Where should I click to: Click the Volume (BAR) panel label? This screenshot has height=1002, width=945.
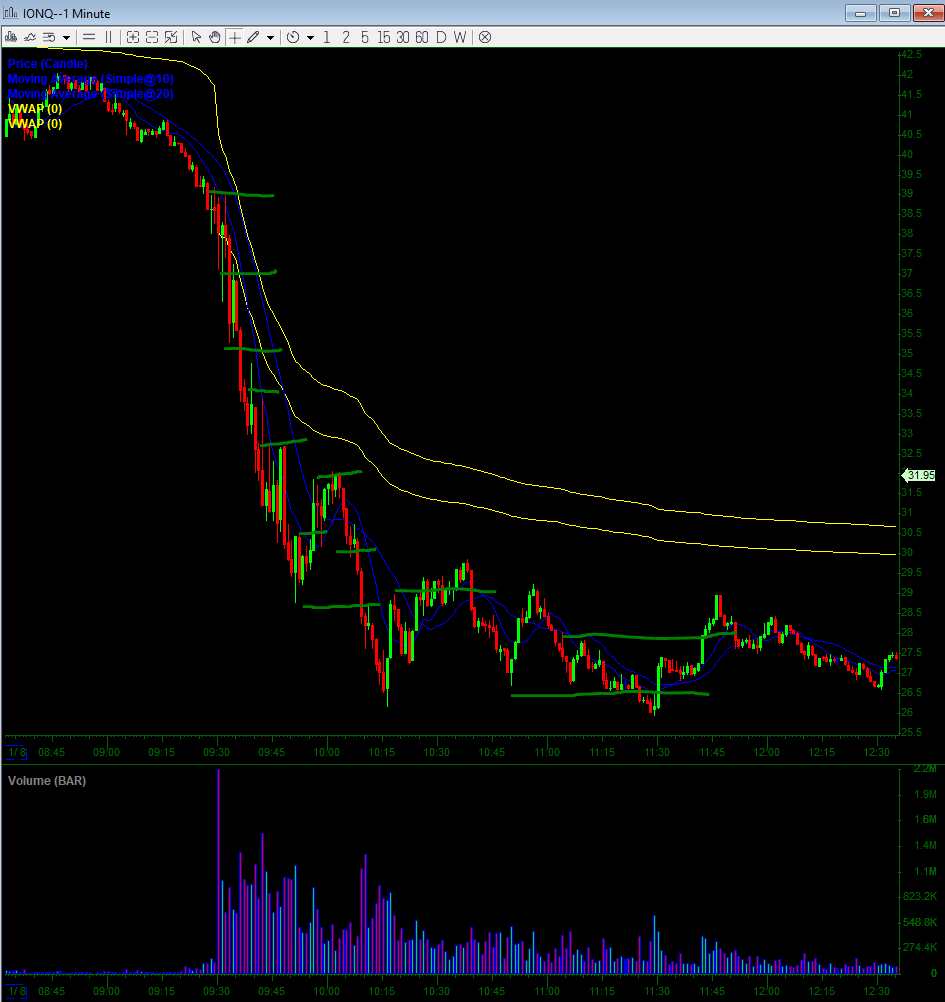pyautogui.click(x=47, y=780)
